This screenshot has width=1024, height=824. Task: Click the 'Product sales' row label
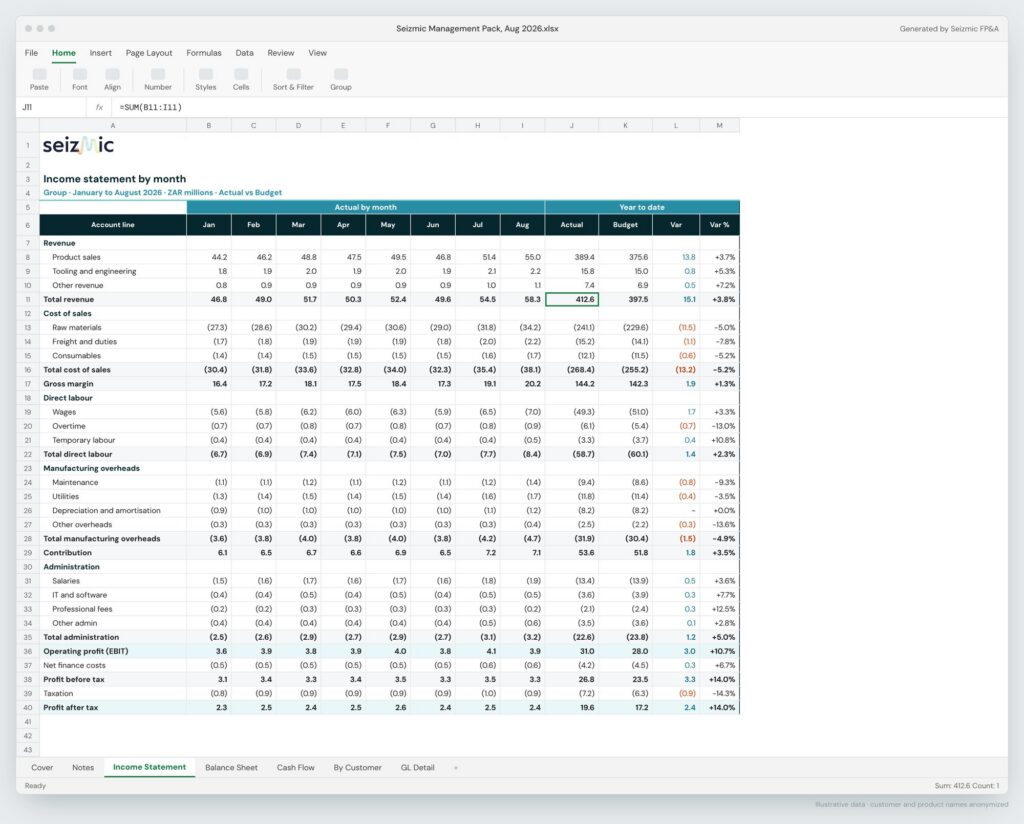(76, 257)
